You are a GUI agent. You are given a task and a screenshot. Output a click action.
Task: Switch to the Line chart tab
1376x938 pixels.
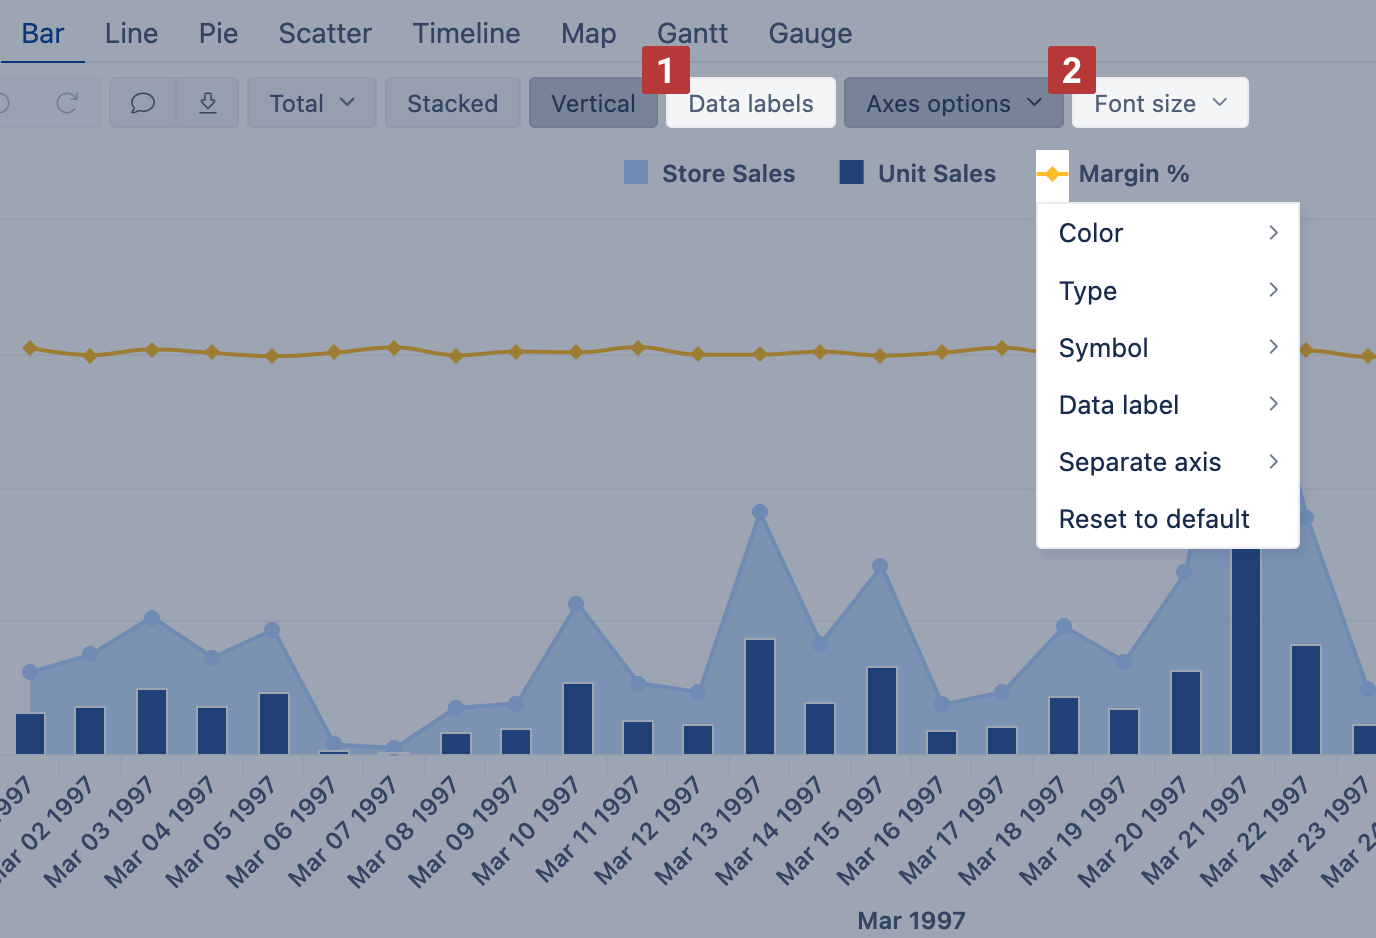[x=131, y=33]
